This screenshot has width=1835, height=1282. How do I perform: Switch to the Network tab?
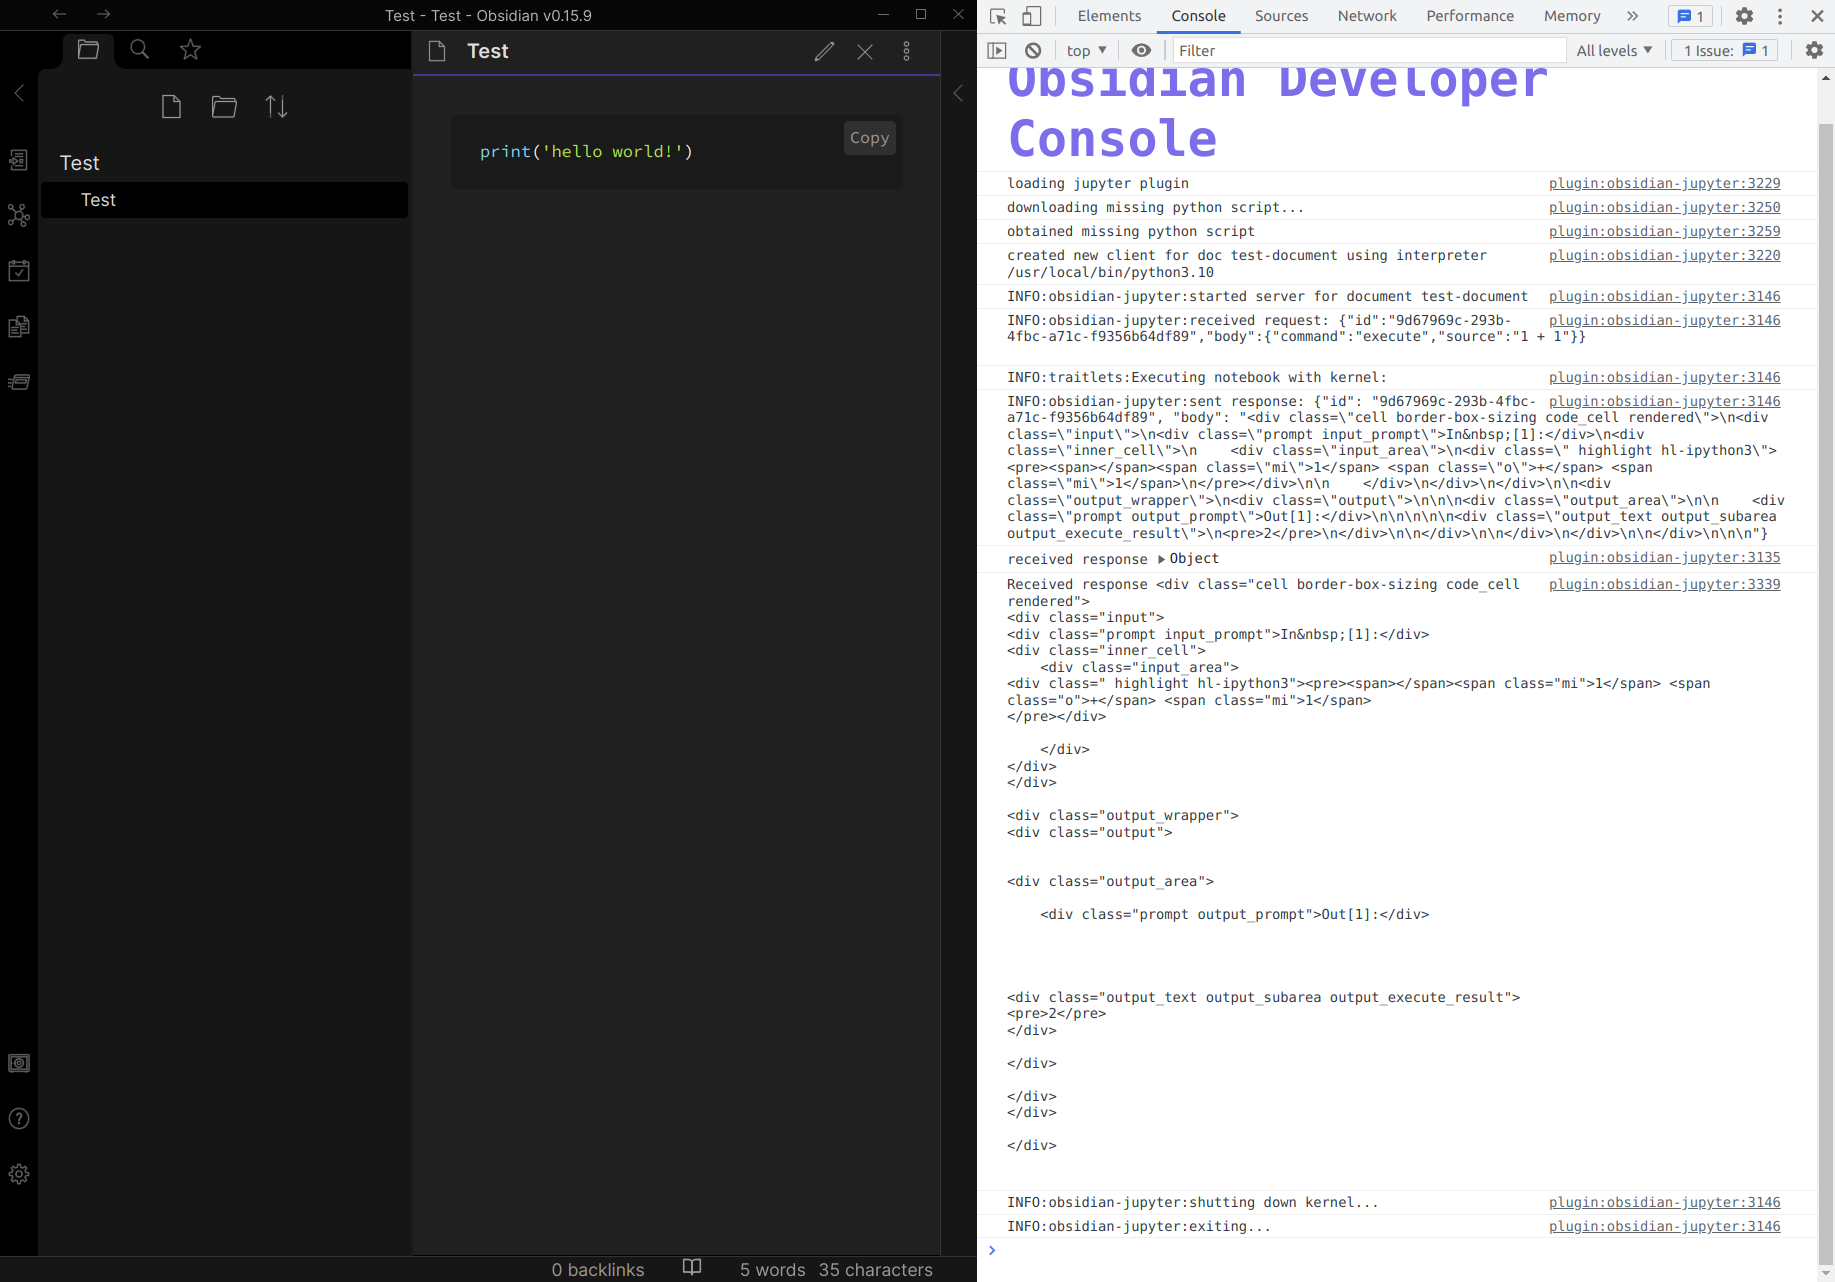click(1366, 16)
